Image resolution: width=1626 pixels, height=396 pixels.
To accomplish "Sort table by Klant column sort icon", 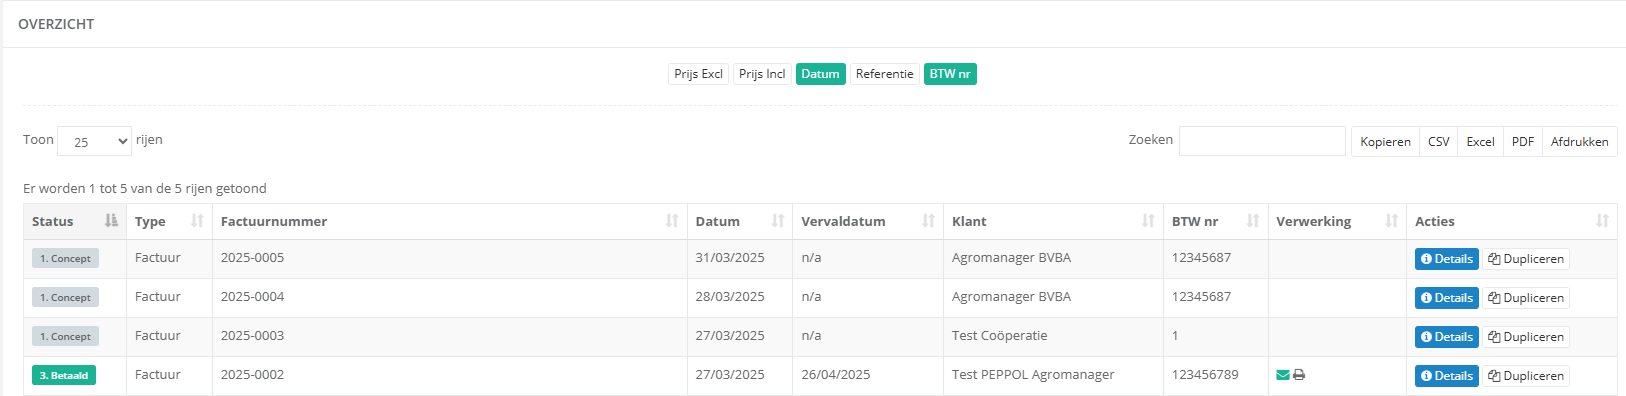I will pos(1148,221).
